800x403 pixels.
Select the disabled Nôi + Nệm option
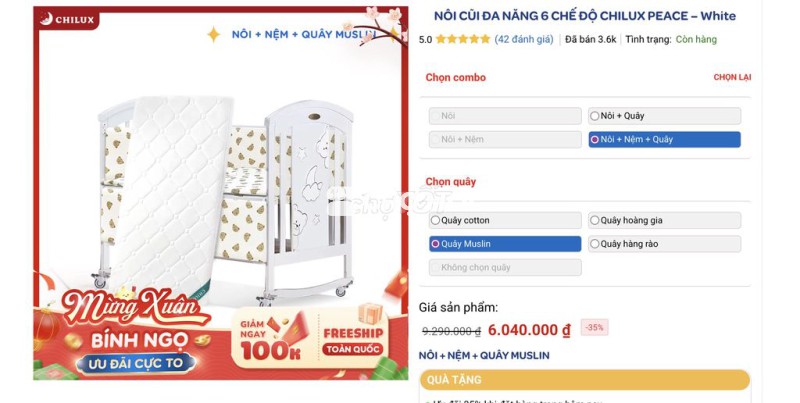click(x=505, y=139)
